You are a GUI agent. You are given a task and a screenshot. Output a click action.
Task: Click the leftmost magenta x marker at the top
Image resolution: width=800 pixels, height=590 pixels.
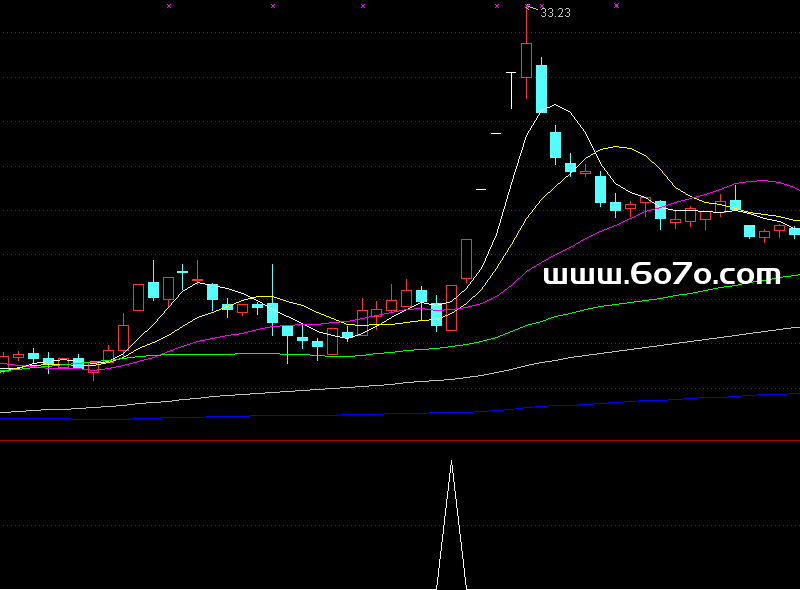pyautogui.click(x=169, y=6)
